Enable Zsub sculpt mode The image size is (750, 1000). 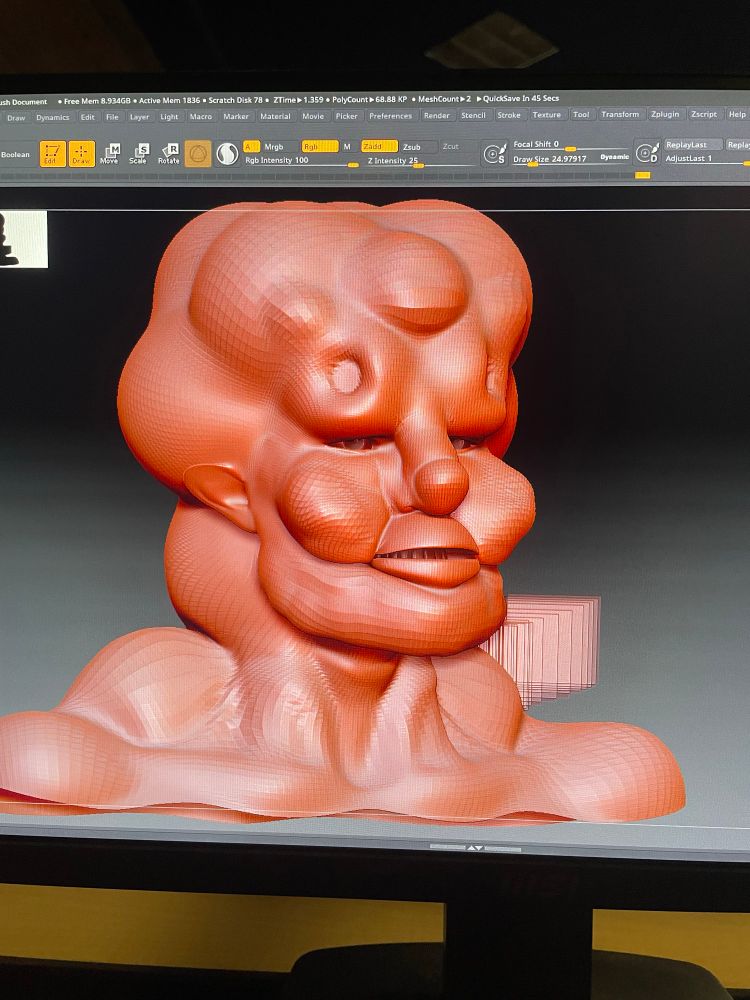[418, 147]
